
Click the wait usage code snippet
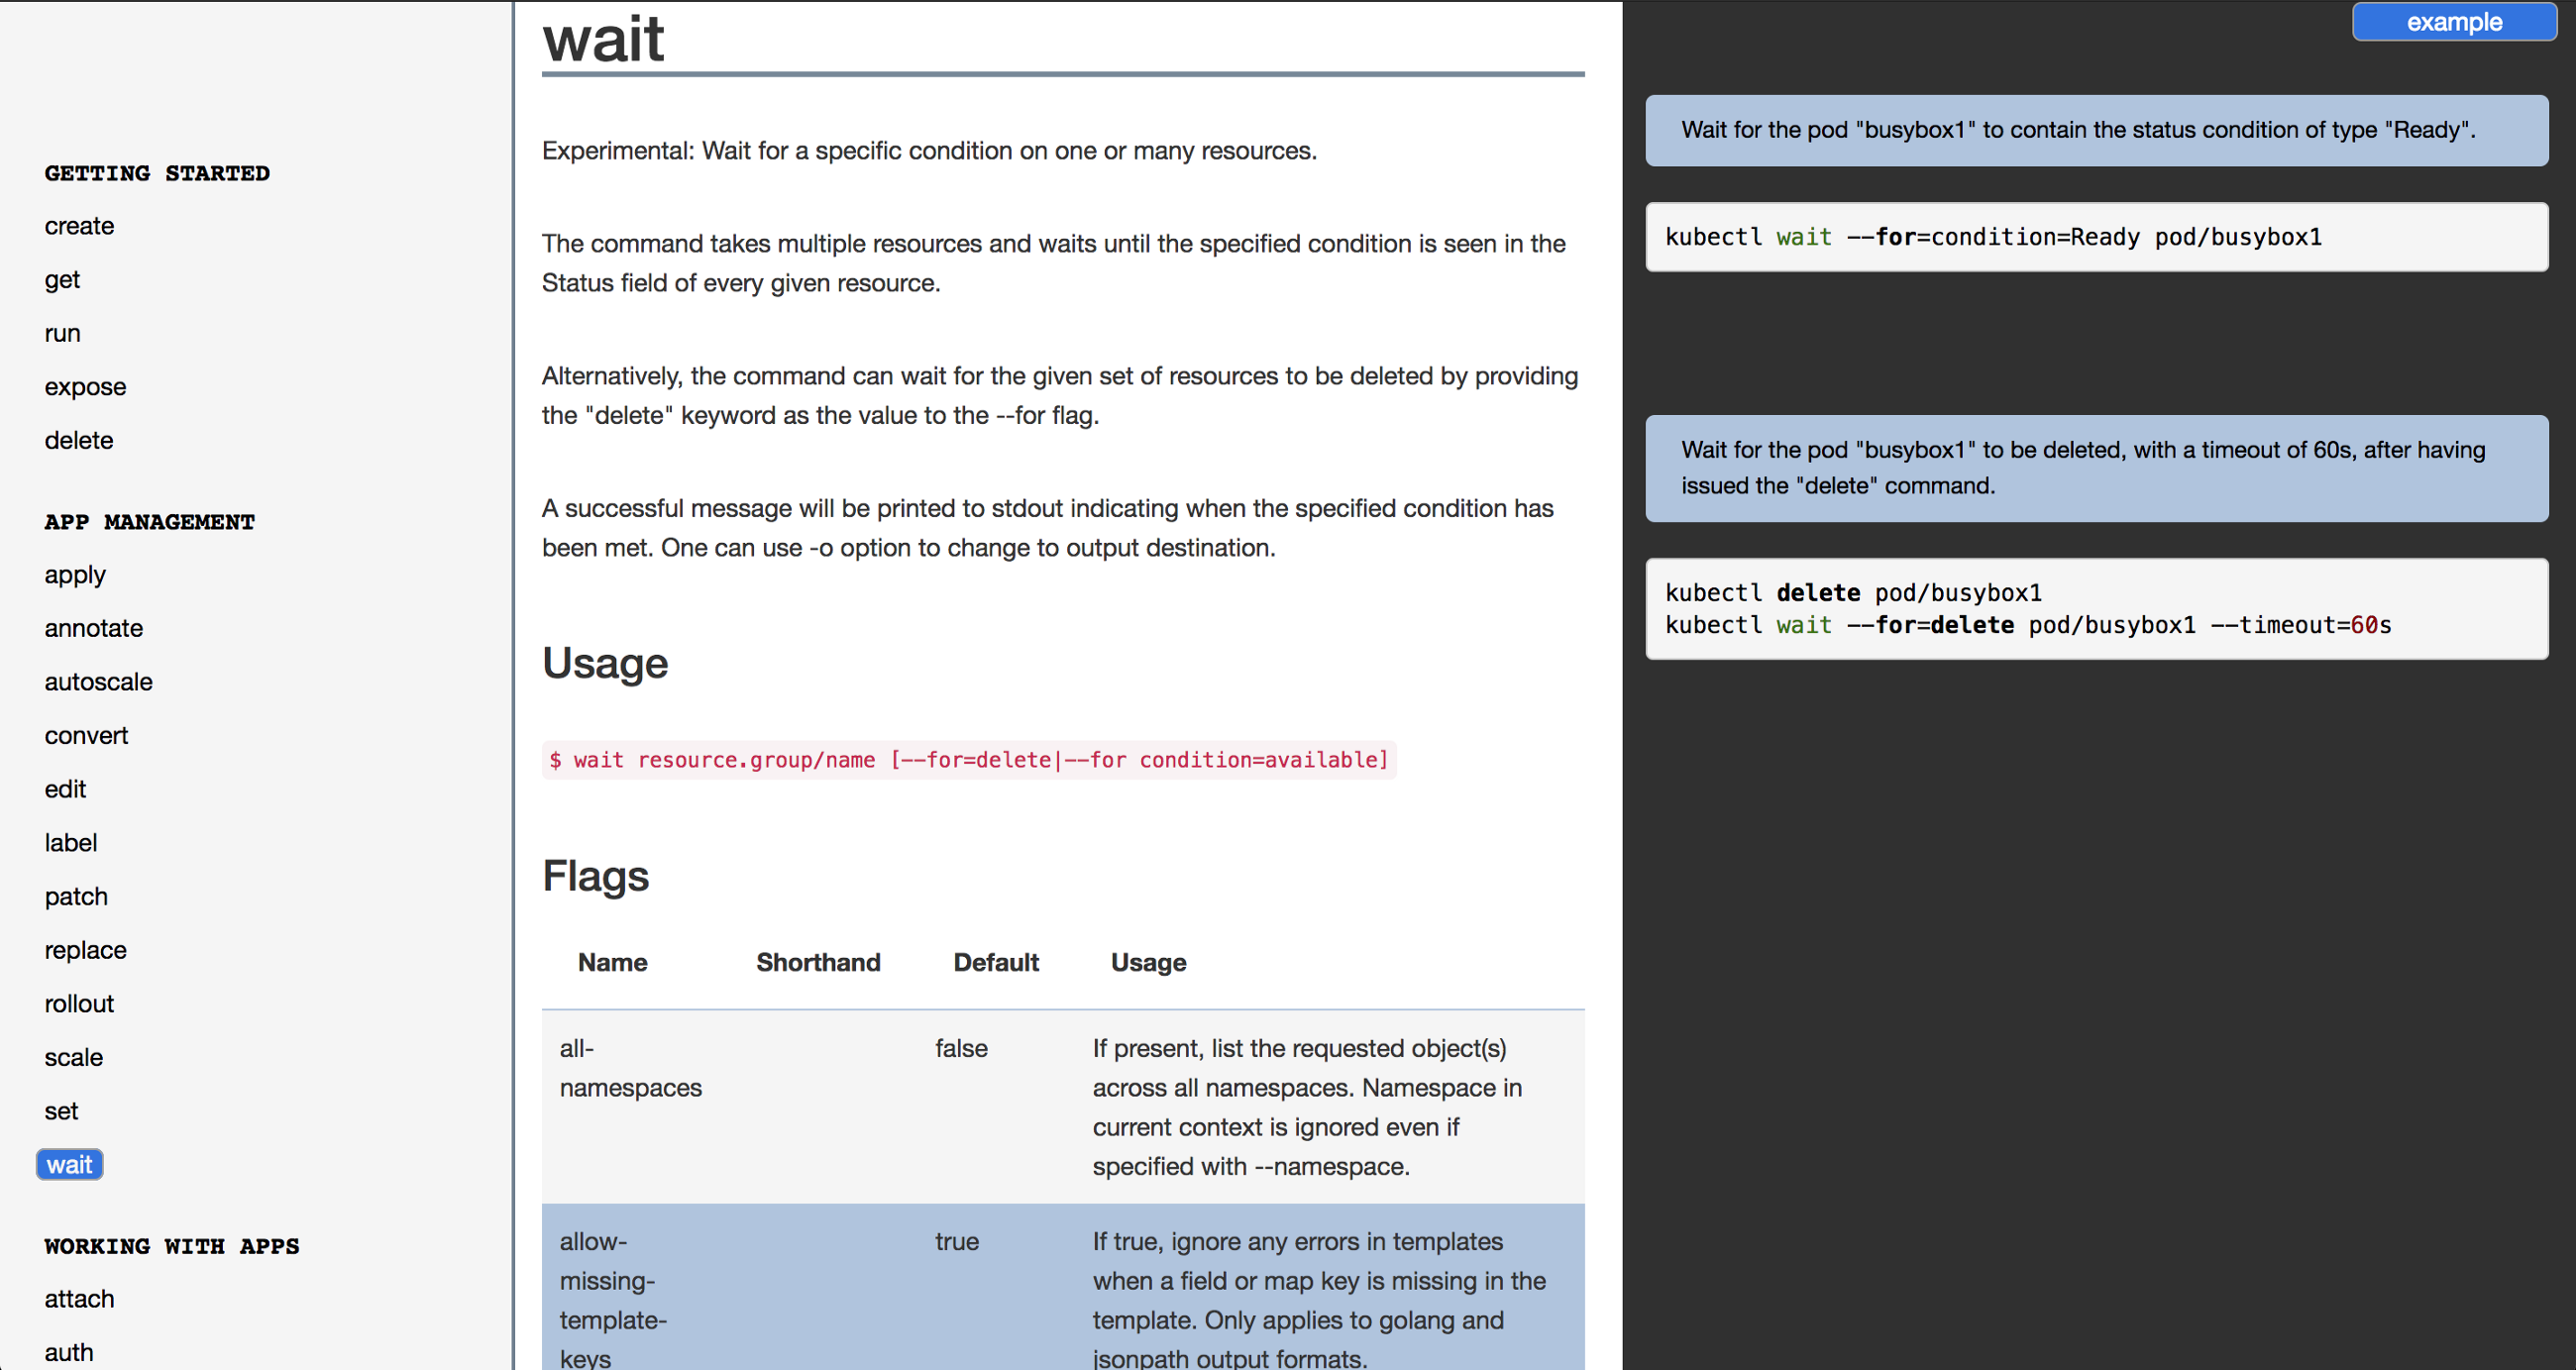968,760
